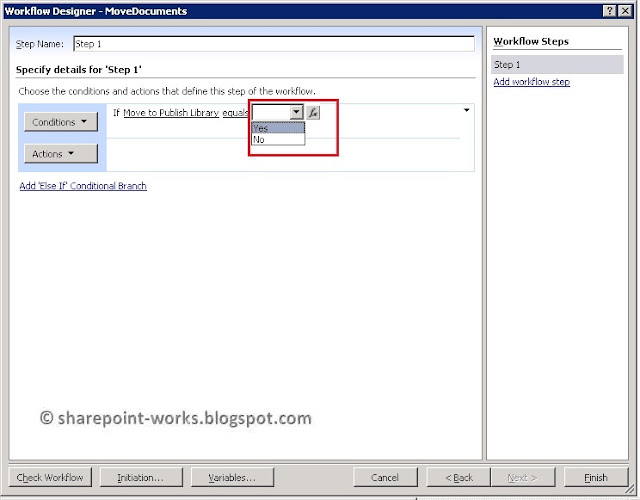640x500 pixels.
Task: Add 'Else If' Conditional Branch
Action: (83, 186)
